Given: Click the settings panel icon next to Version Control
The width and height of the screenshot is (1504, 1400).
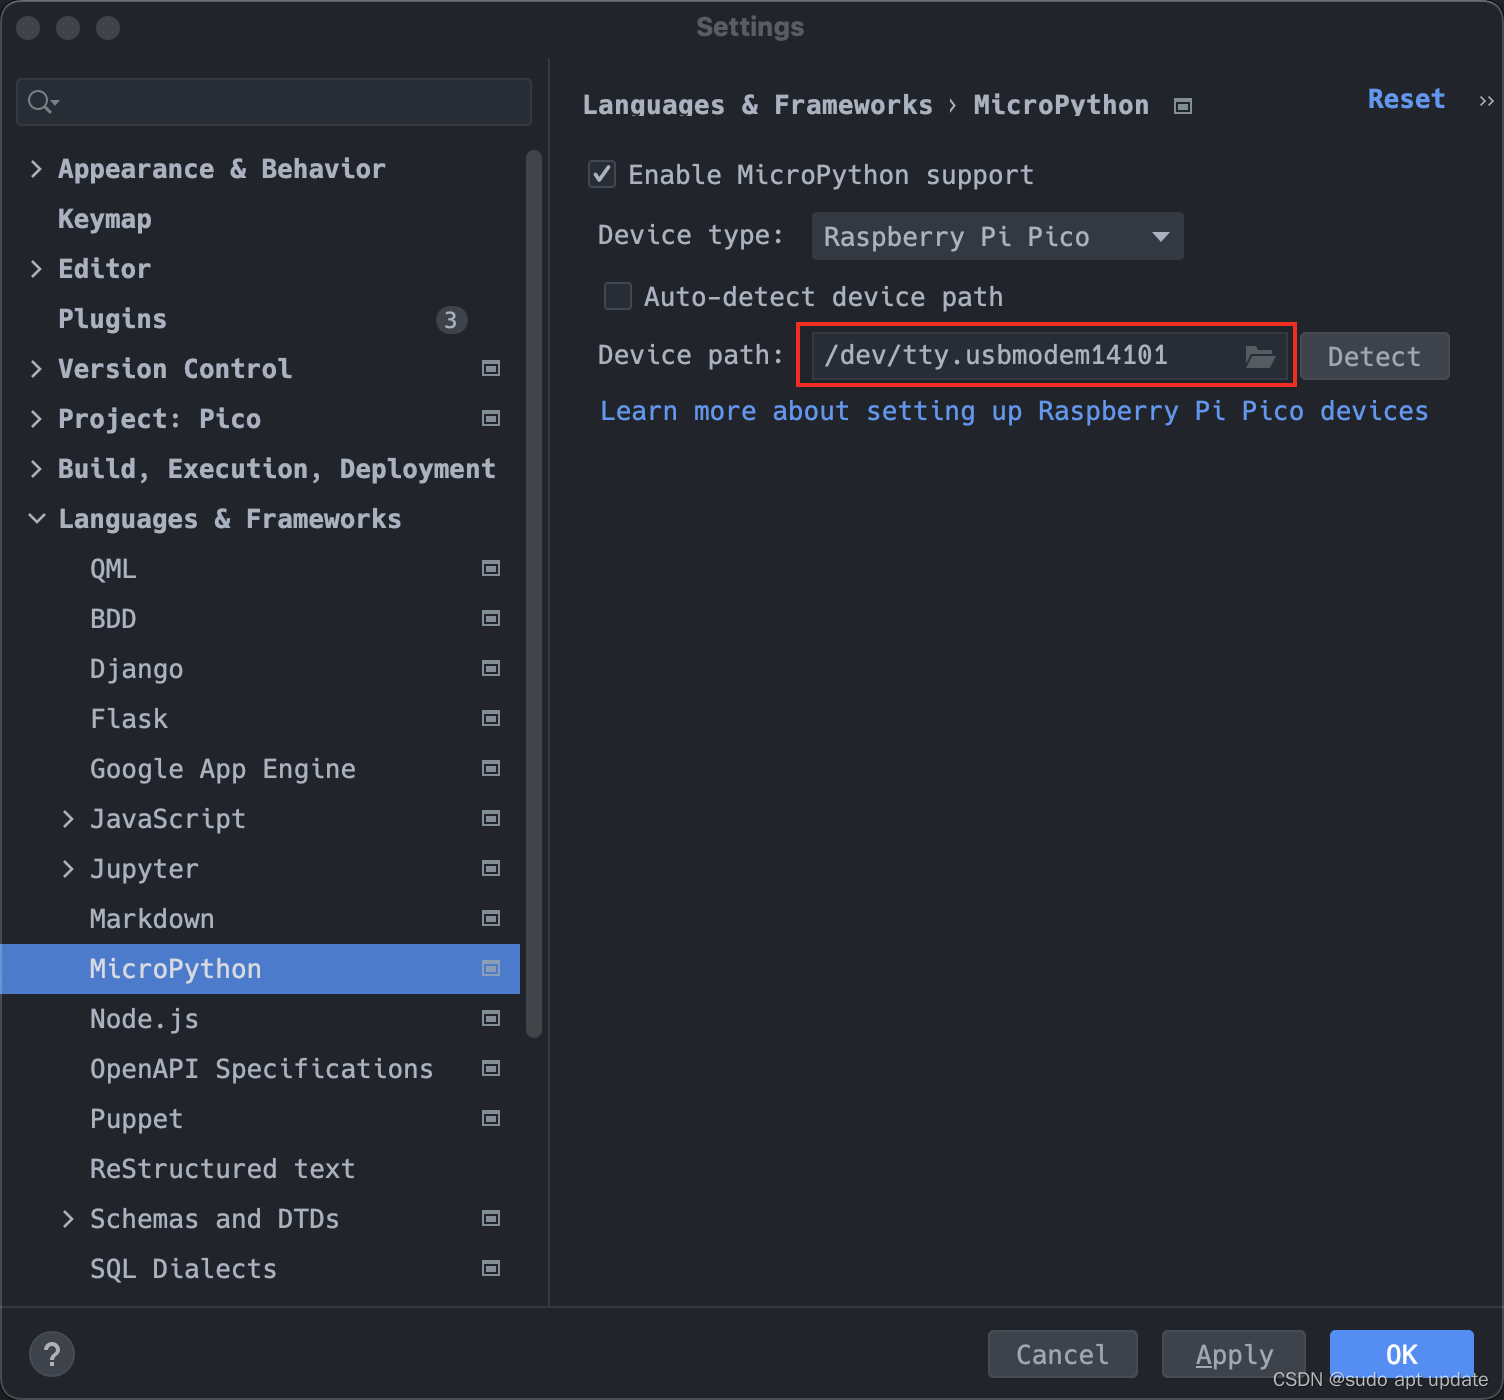Looking at the screenshot, I should tap(491, 368).
